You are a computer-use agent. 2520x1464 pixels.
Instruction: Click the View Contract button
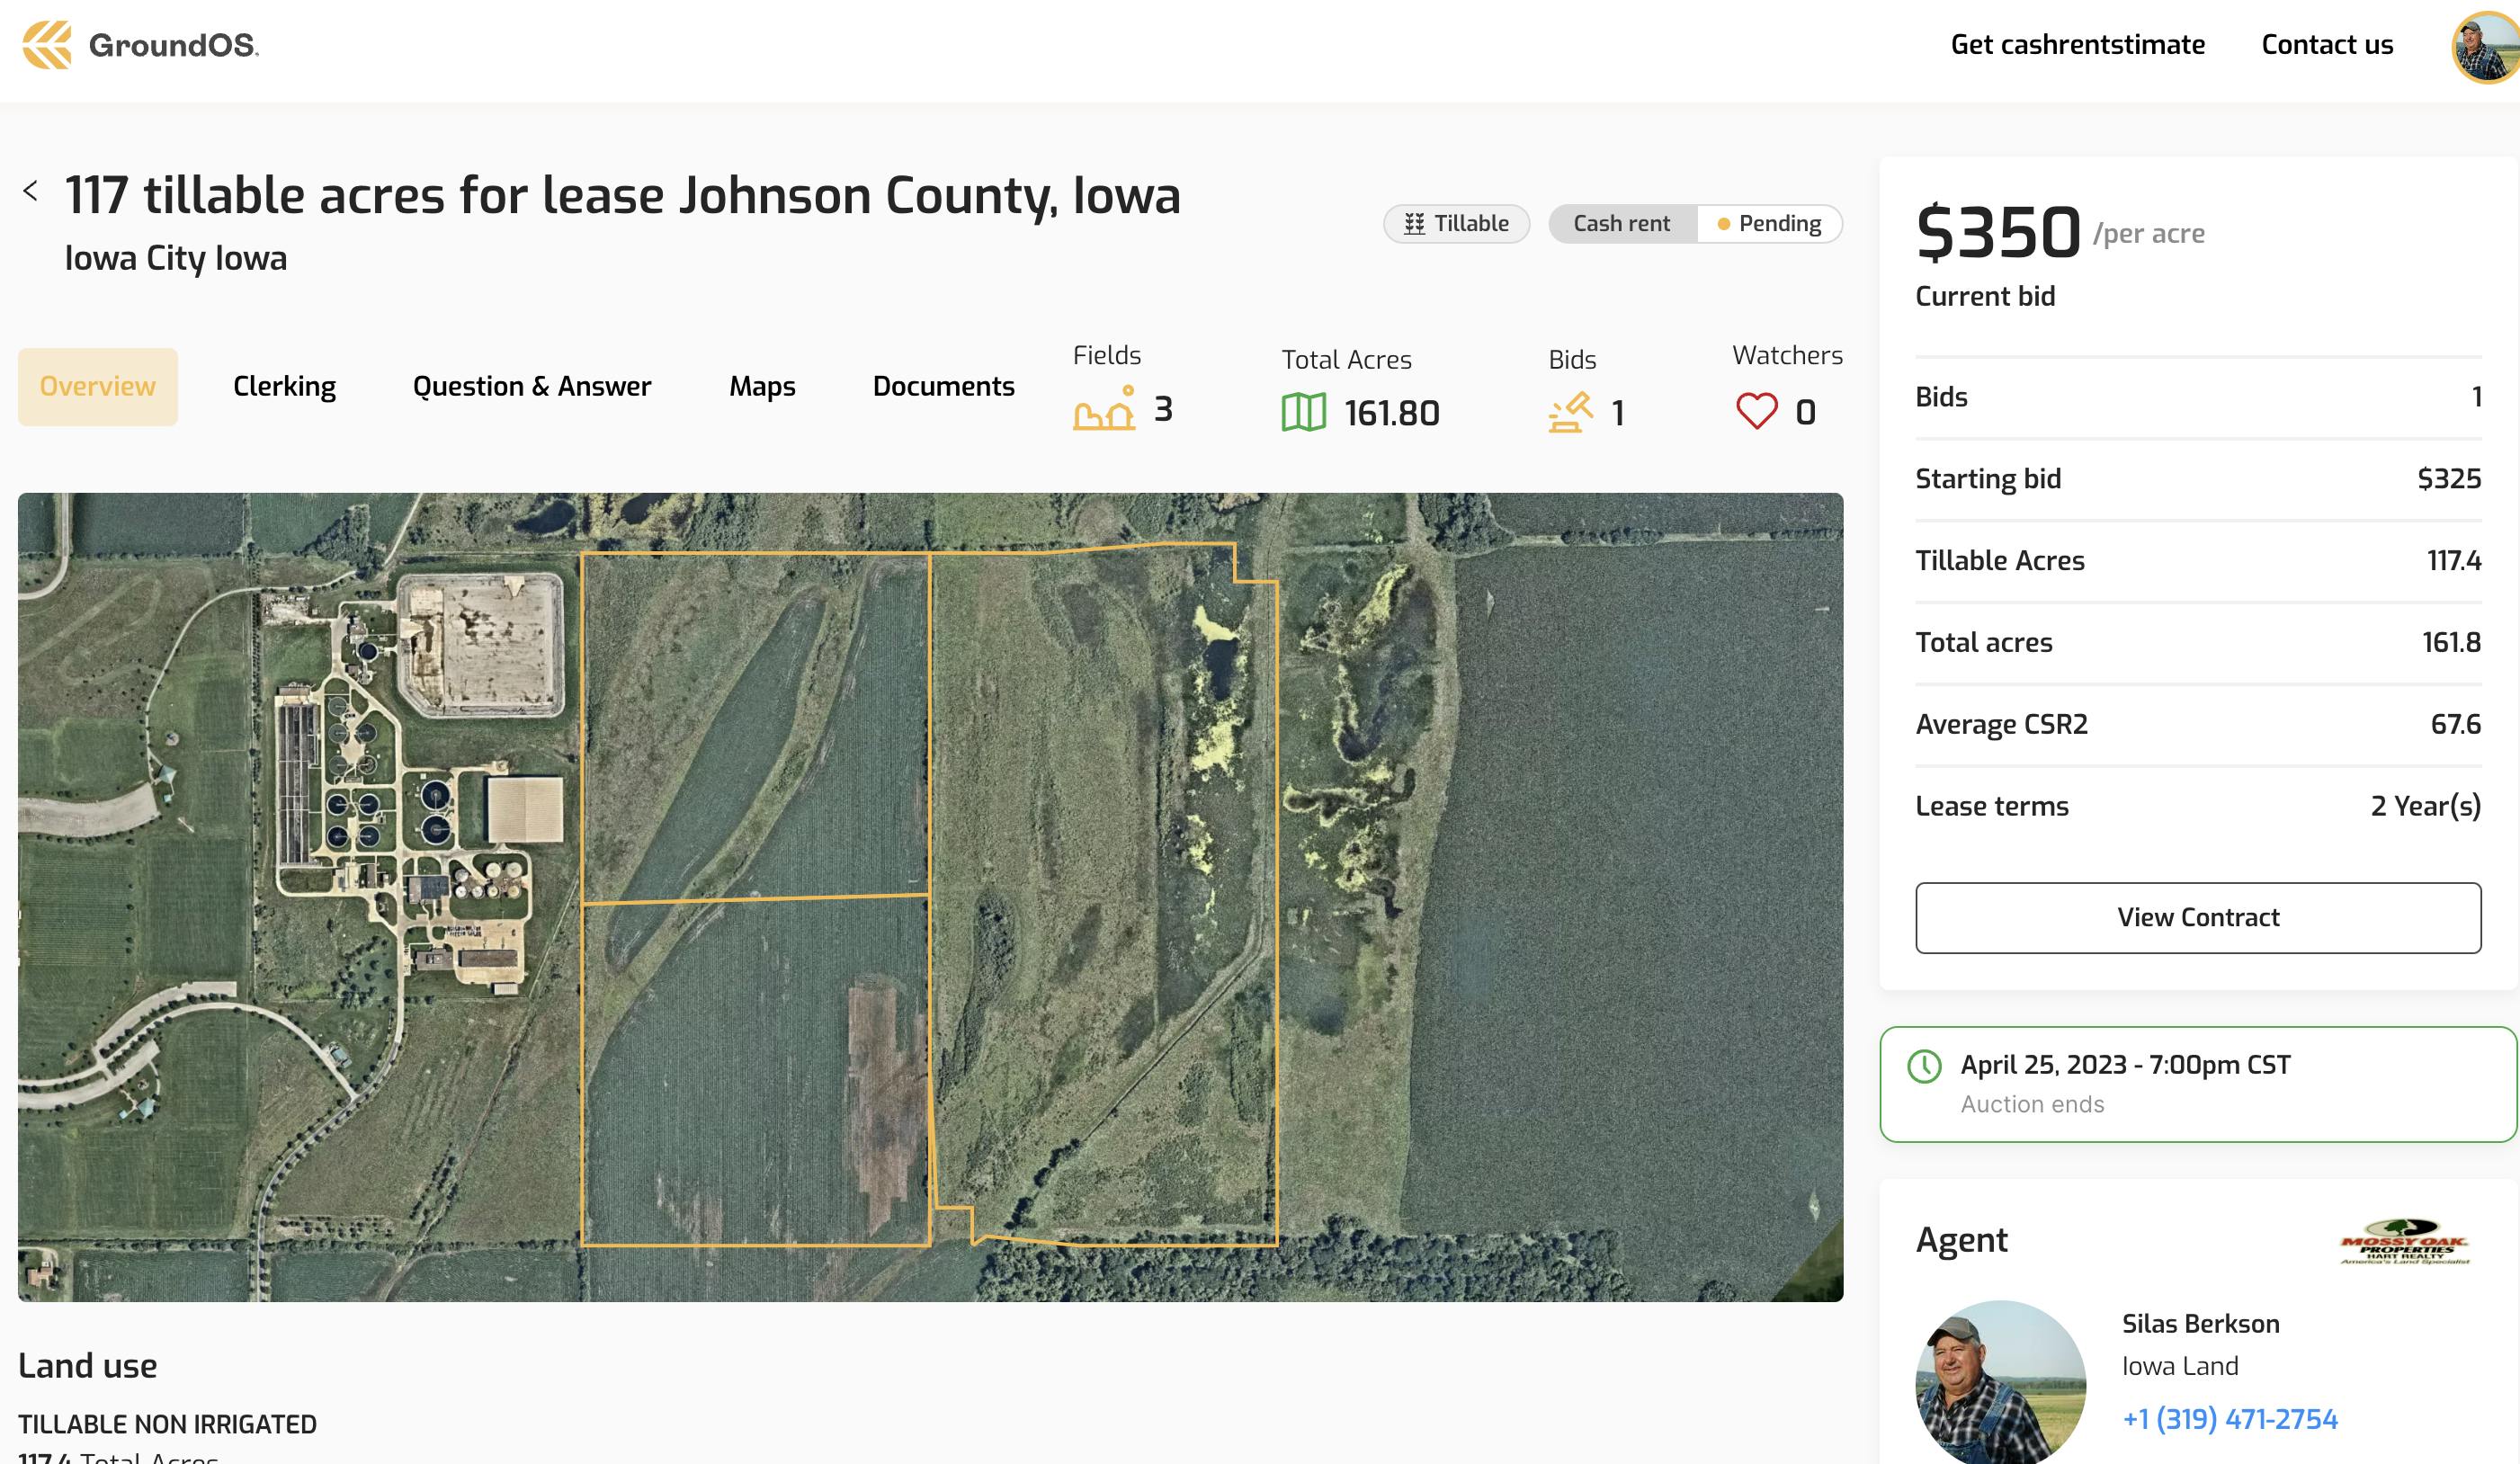coord(2198,916)
